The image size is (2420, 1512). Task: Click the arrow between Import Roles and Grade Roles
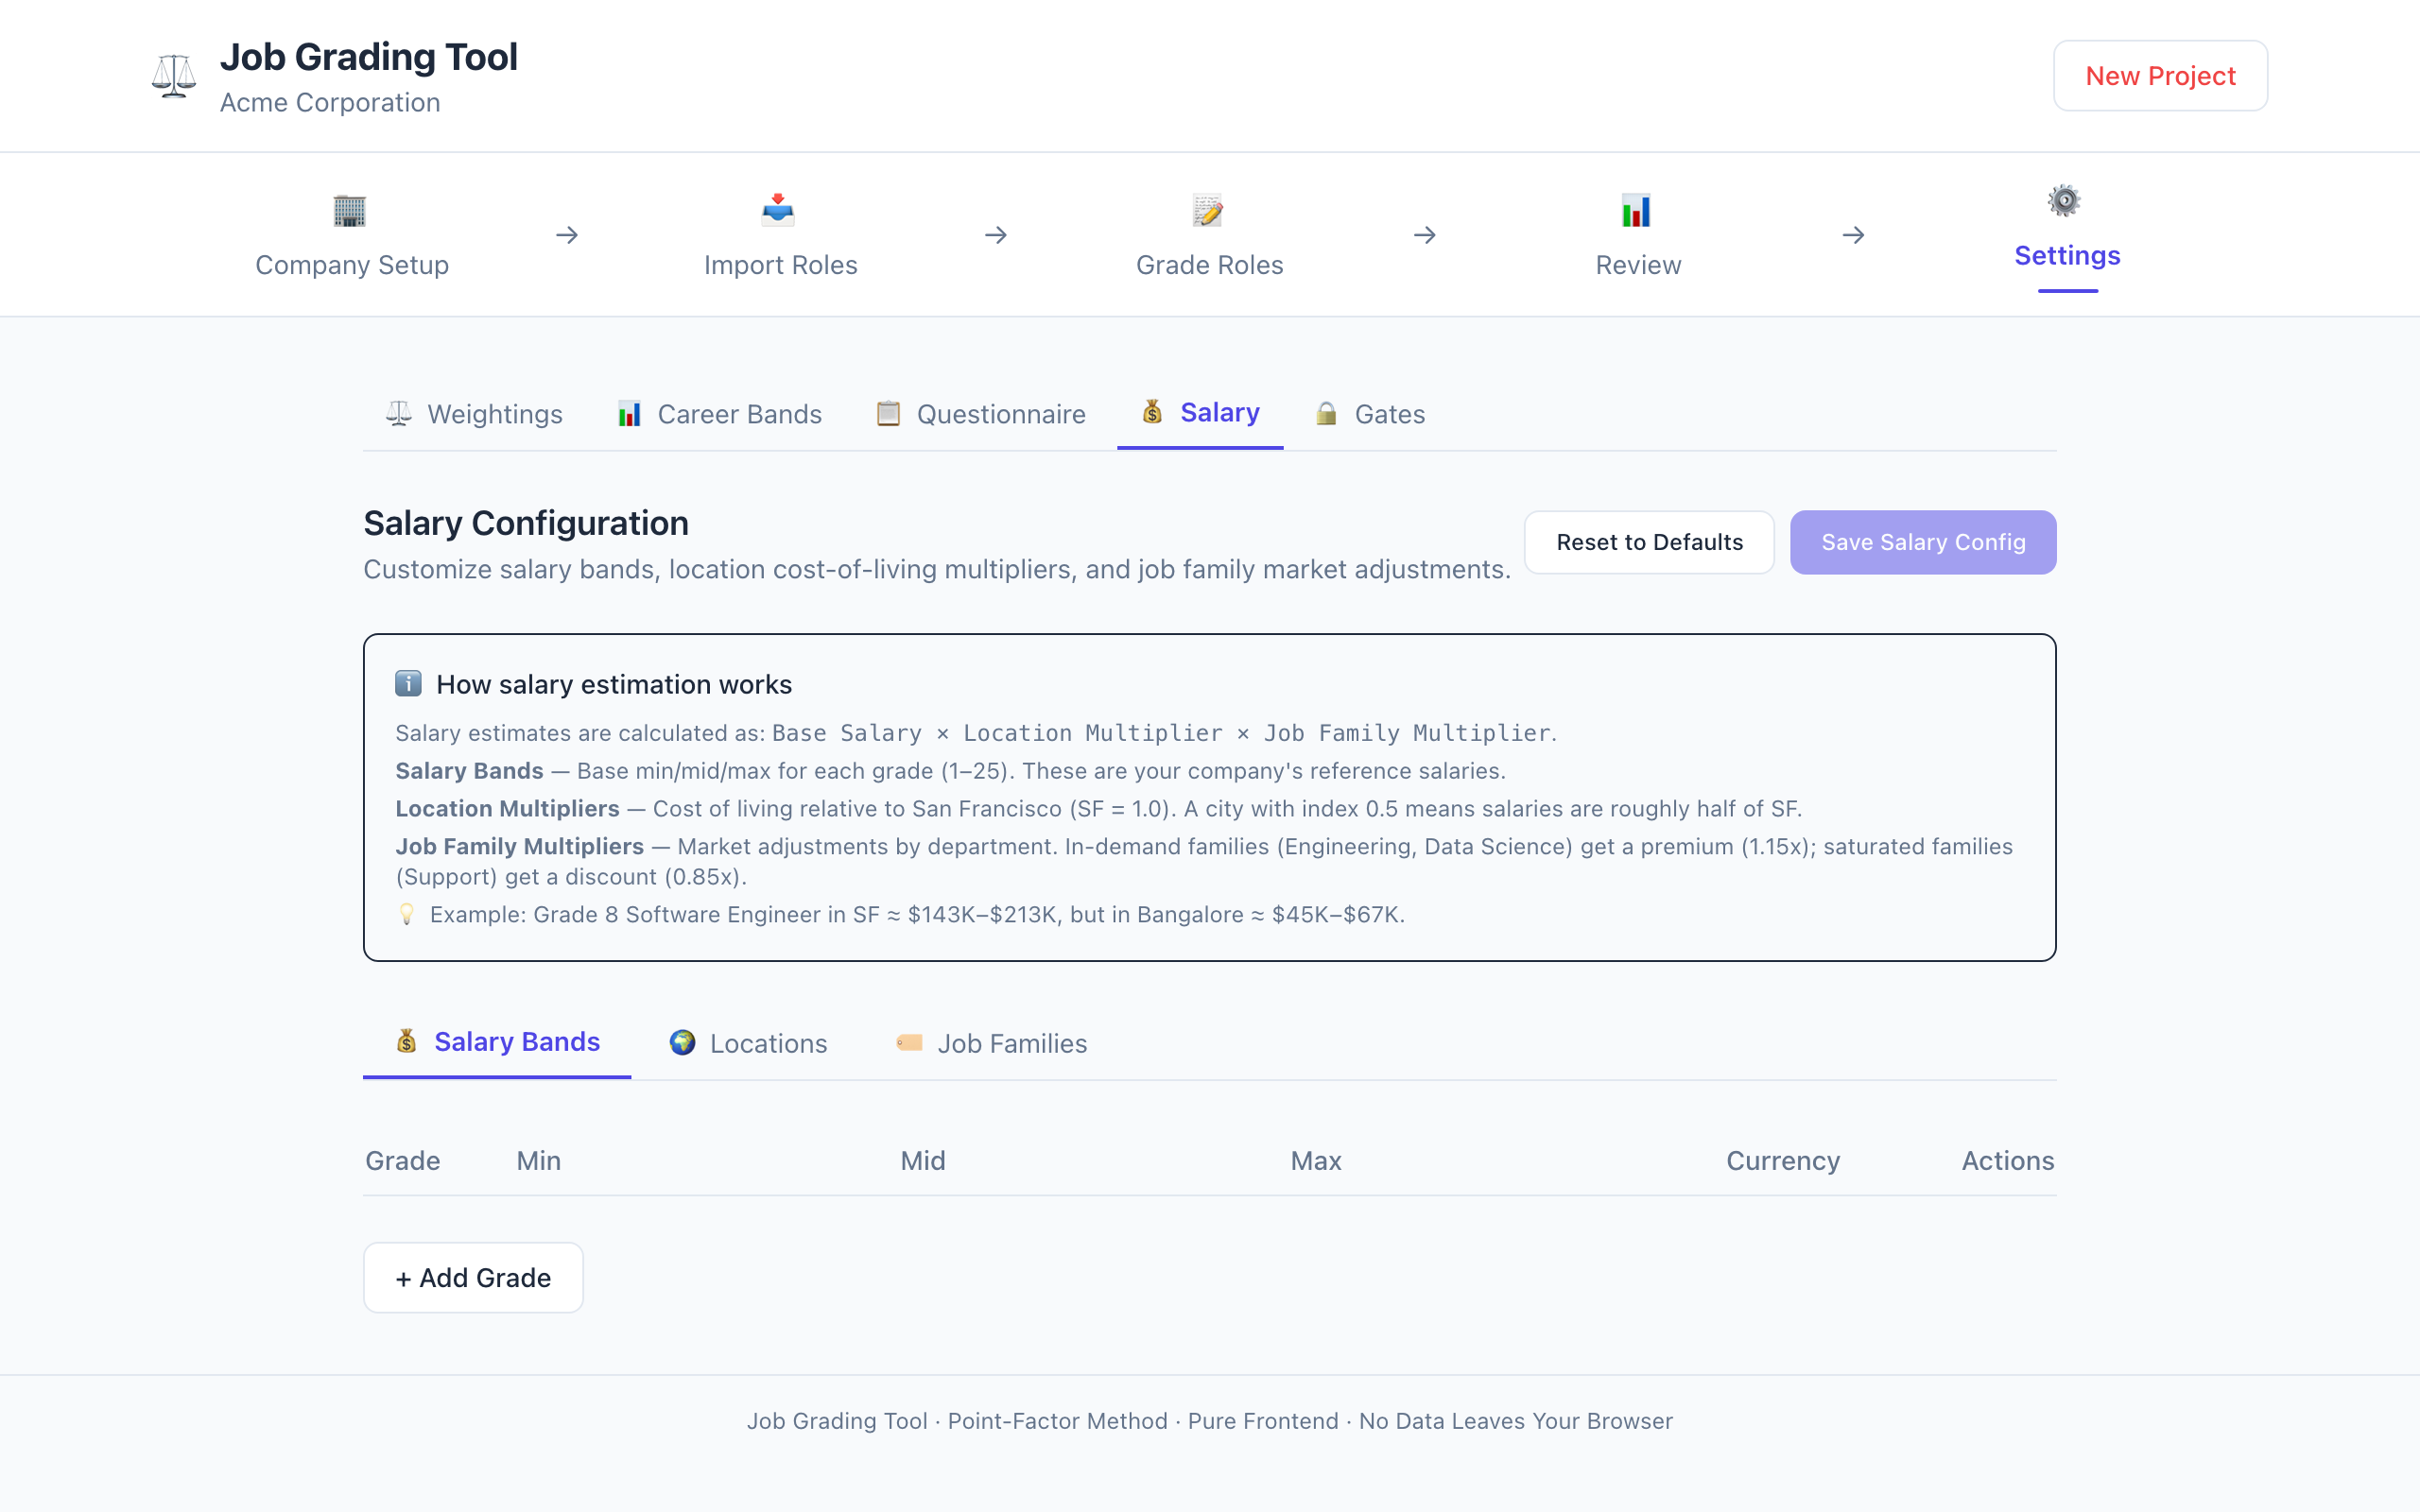[996, 235]
